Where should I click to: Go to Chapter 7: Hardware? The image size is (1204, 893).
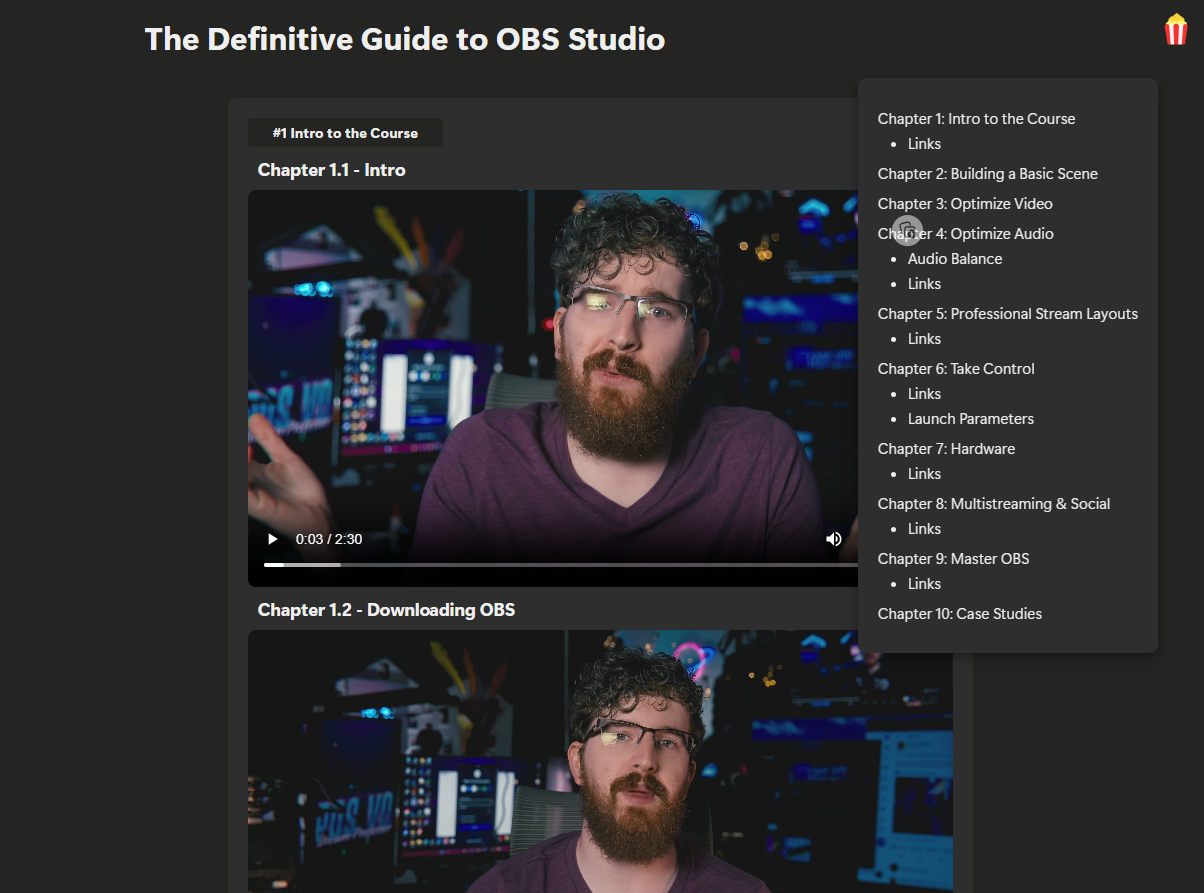[x=946, y=449]
